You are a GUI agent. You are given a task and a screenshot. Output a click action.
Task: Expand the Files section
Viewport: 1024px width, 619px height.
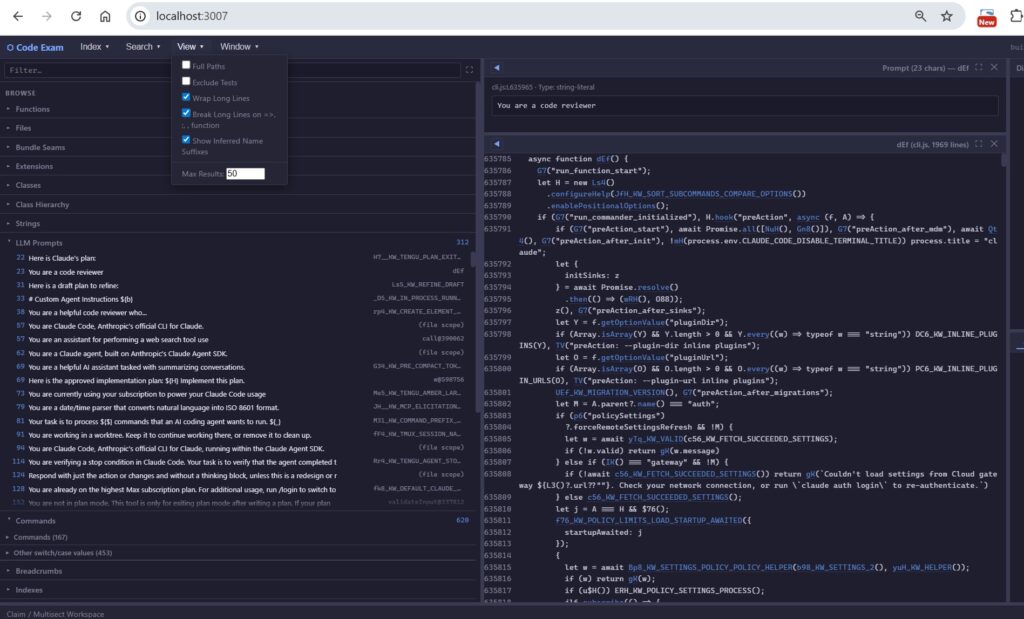[24, 128]
